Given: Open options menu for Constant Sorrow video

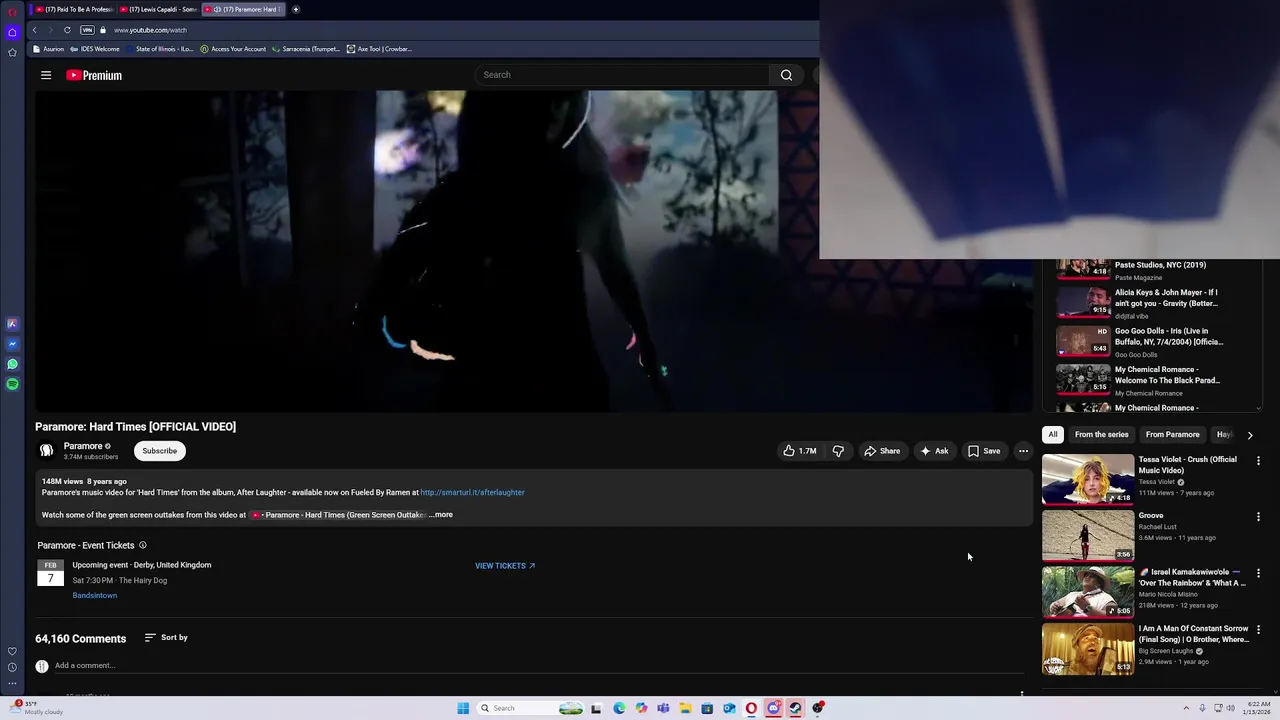Looking at the screenshot, I should [x=1258, y=630].
